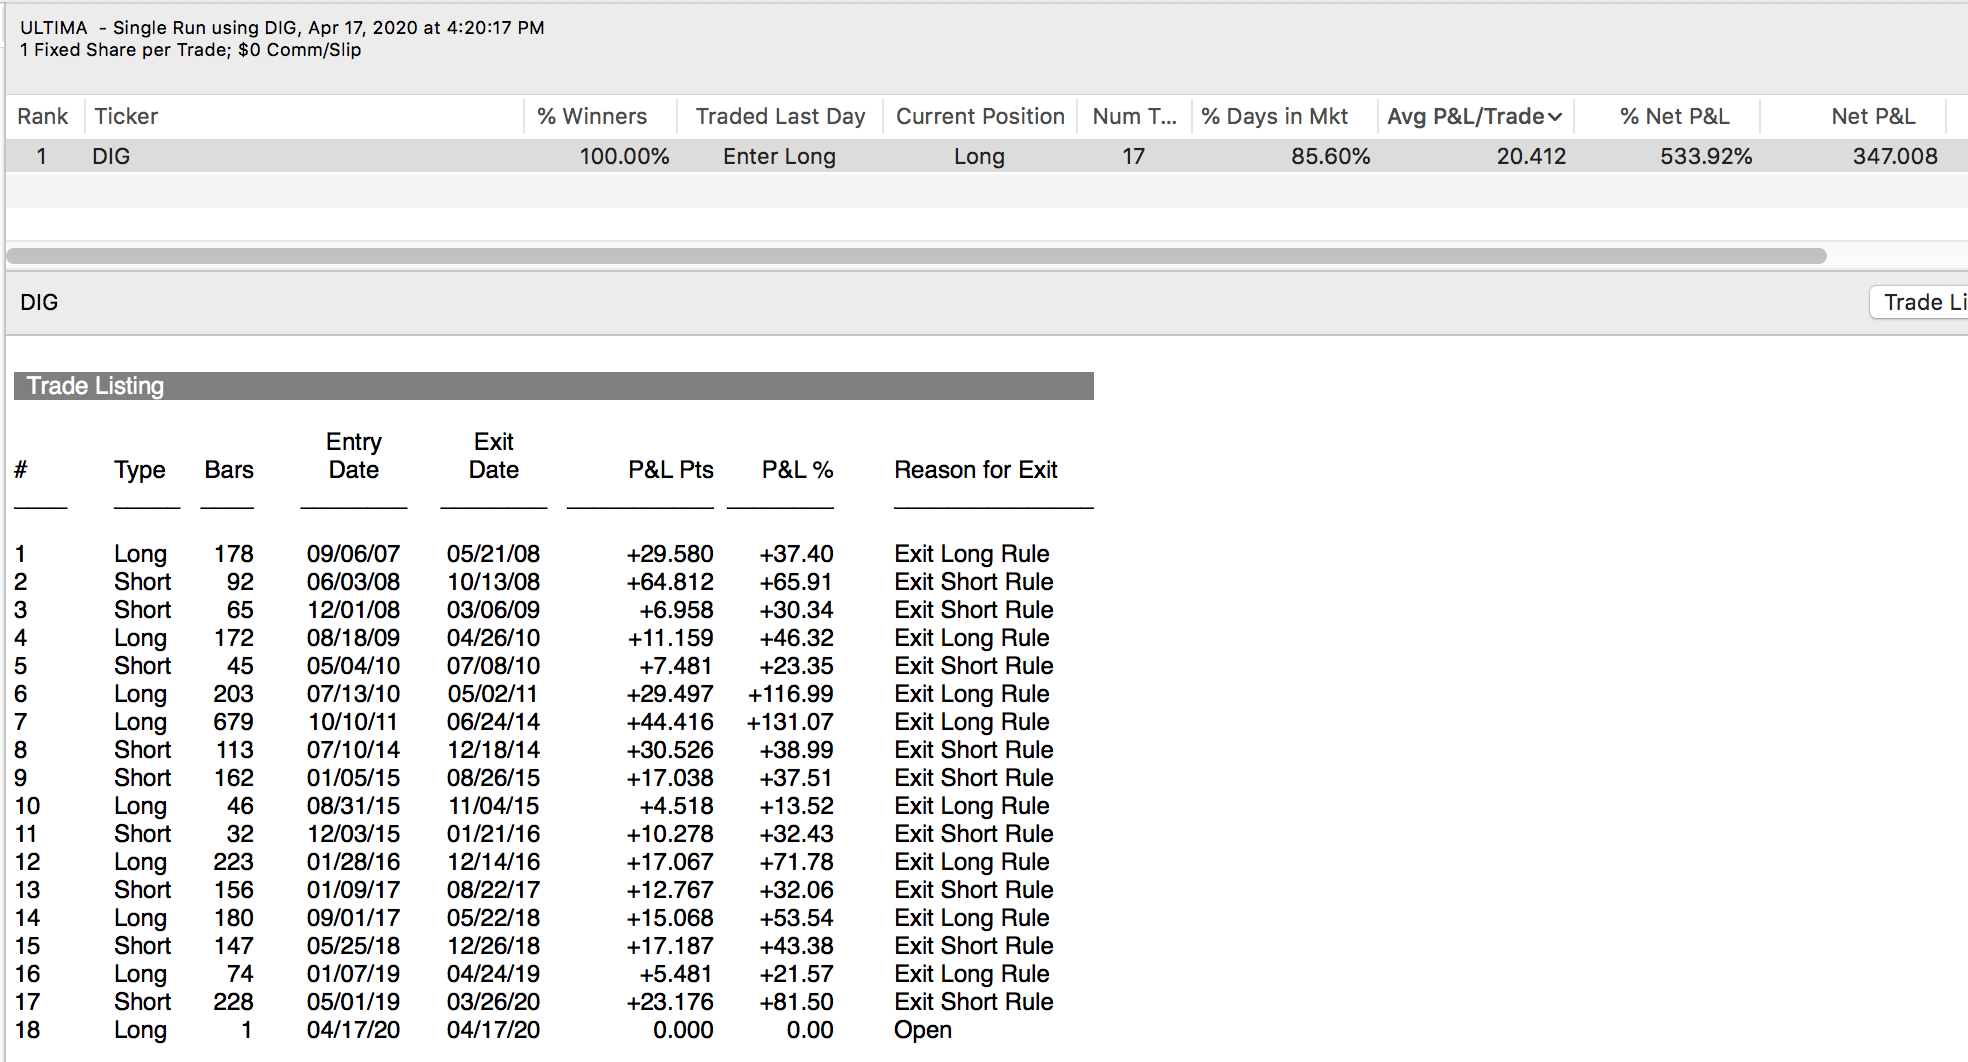Click Traded Last Day column header
The height and width of the screenshot is (1062, 1968).
(780, 117)
